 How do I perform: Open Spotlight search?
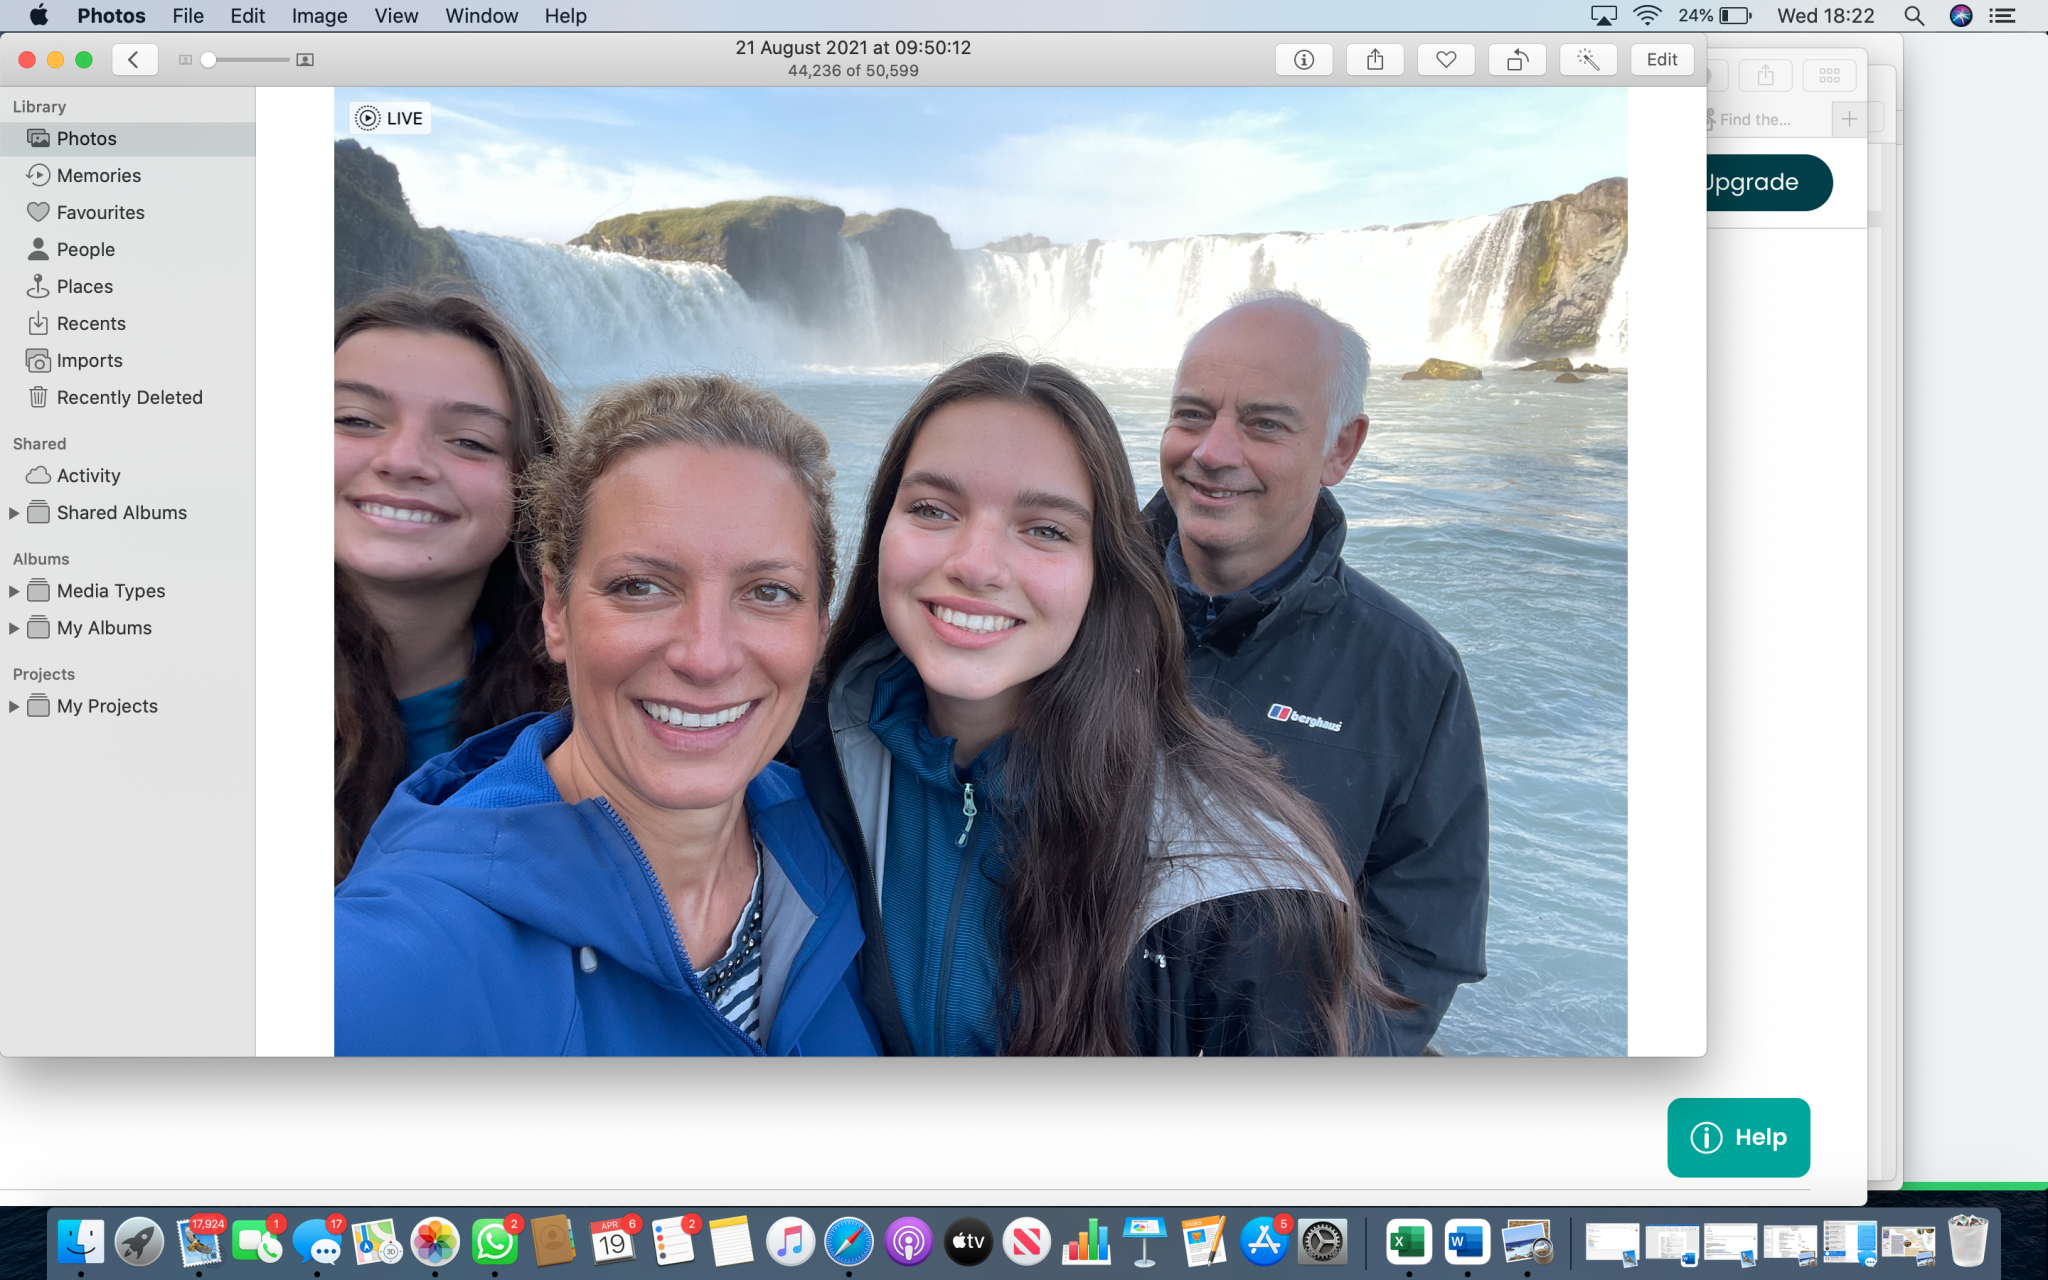click(1913, 16)
